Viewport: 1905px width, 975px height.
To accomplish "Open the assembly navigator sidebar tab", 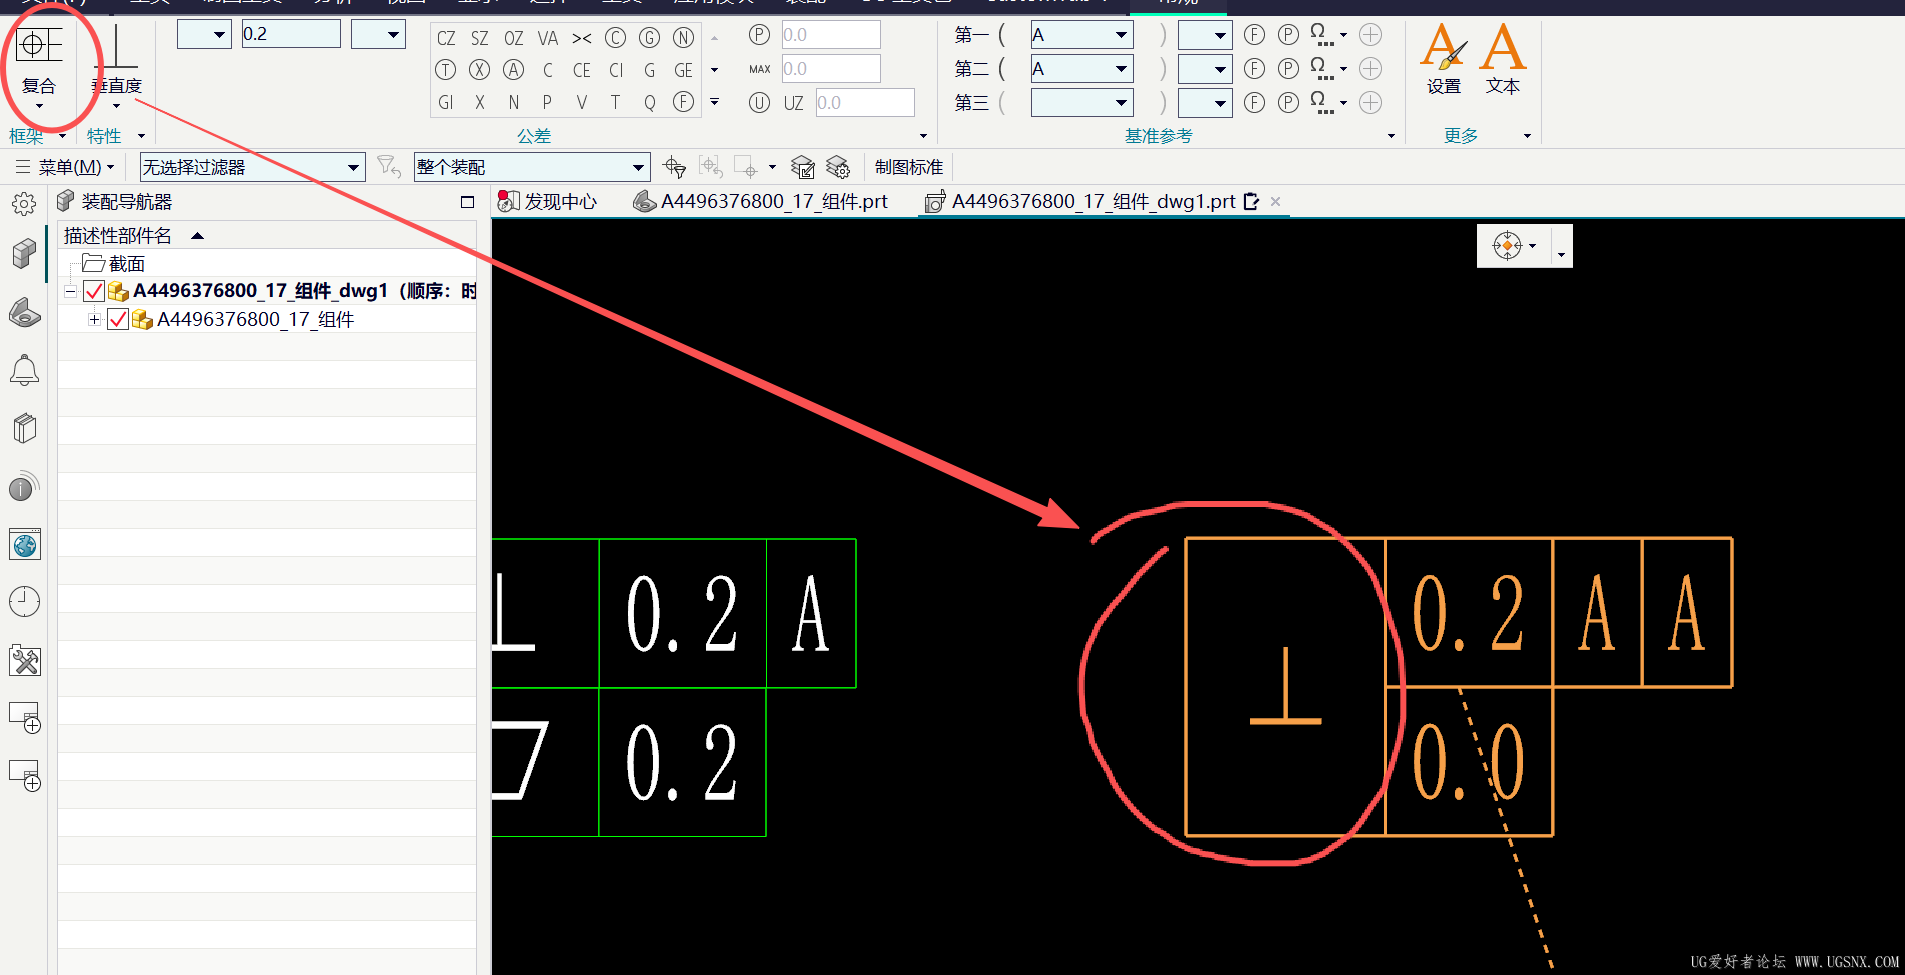I will coord(24,254).
